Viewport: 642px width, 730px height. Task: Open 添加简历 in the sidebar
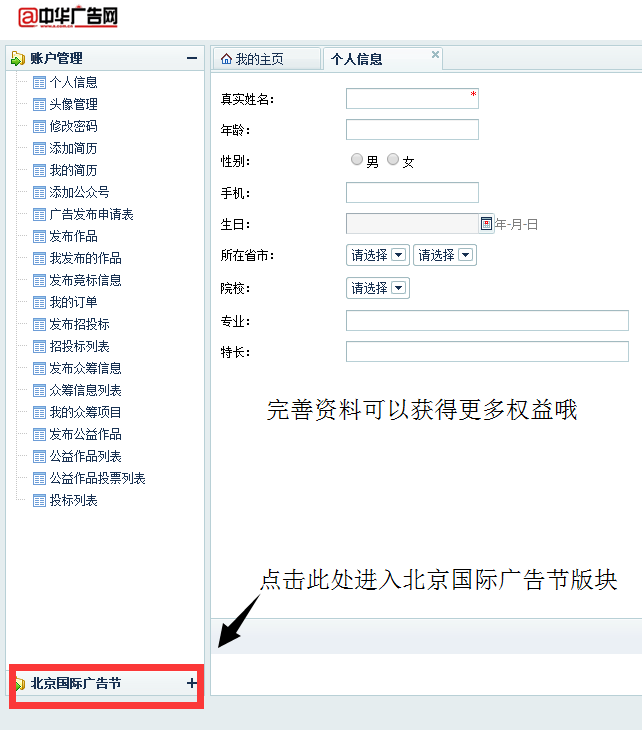tap(74, 149)
